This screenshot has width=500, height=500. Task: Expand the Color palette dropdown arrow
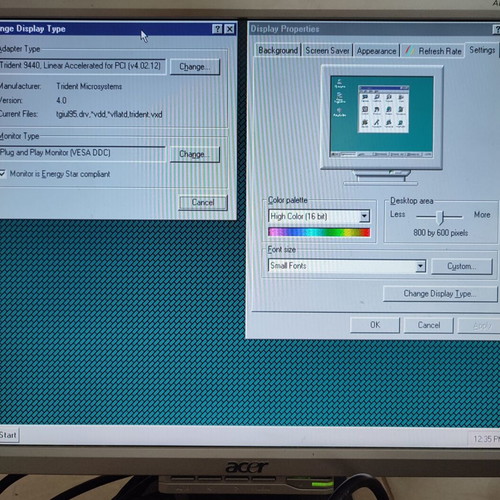pos(364,216)
